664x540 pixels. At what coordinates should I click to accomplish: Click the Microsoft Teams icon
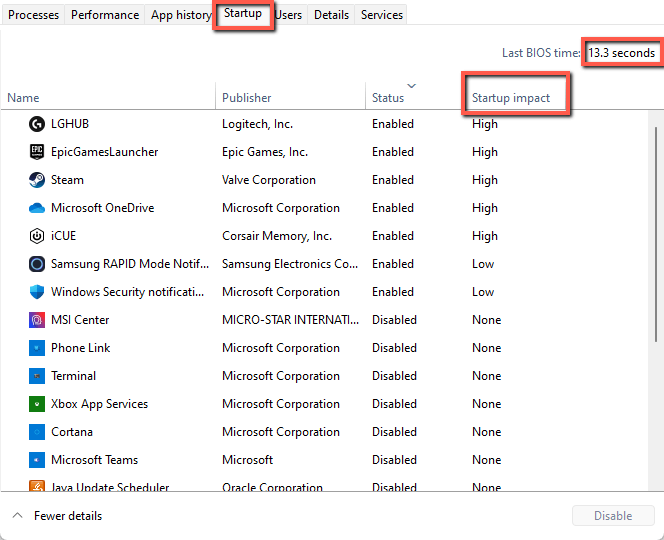(37, 460)
